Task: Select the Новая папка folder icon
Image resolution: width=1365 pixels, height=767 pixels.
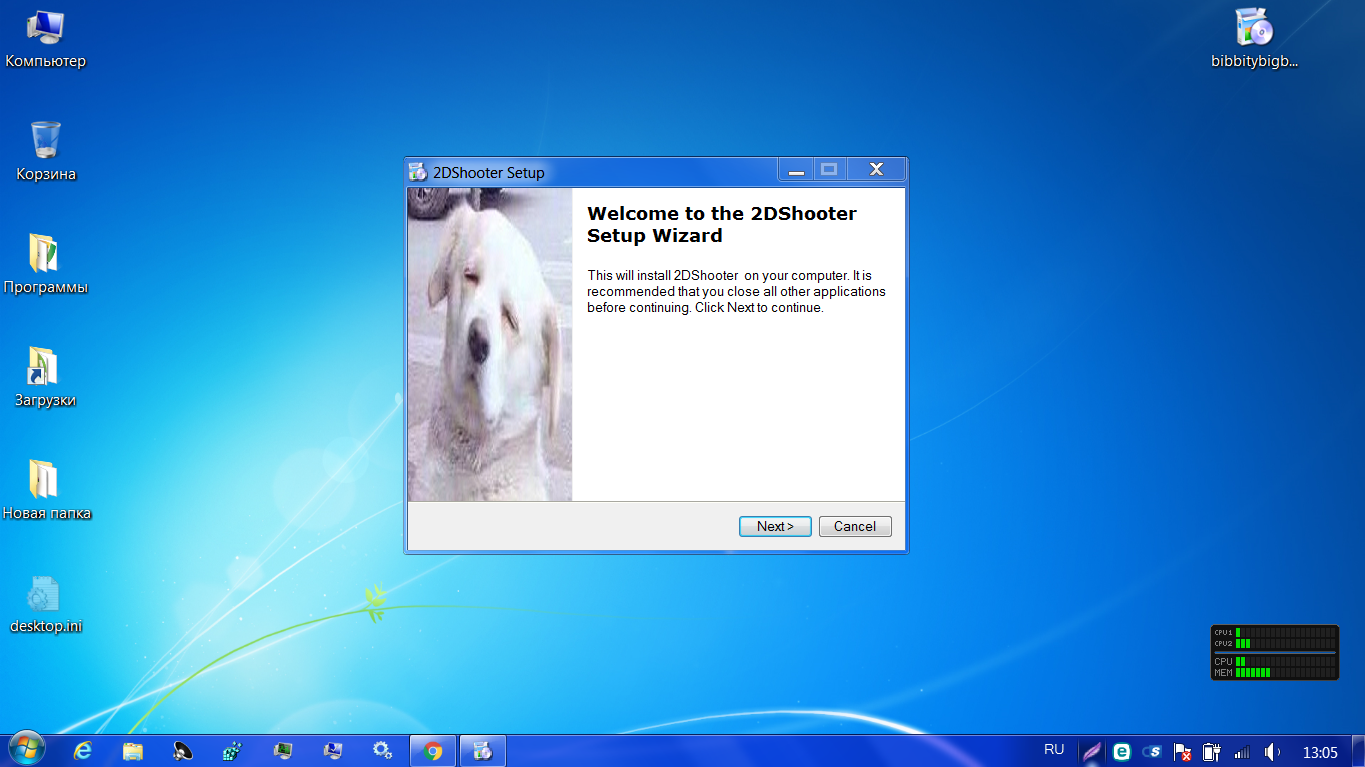Action: [x=46, y=491]
